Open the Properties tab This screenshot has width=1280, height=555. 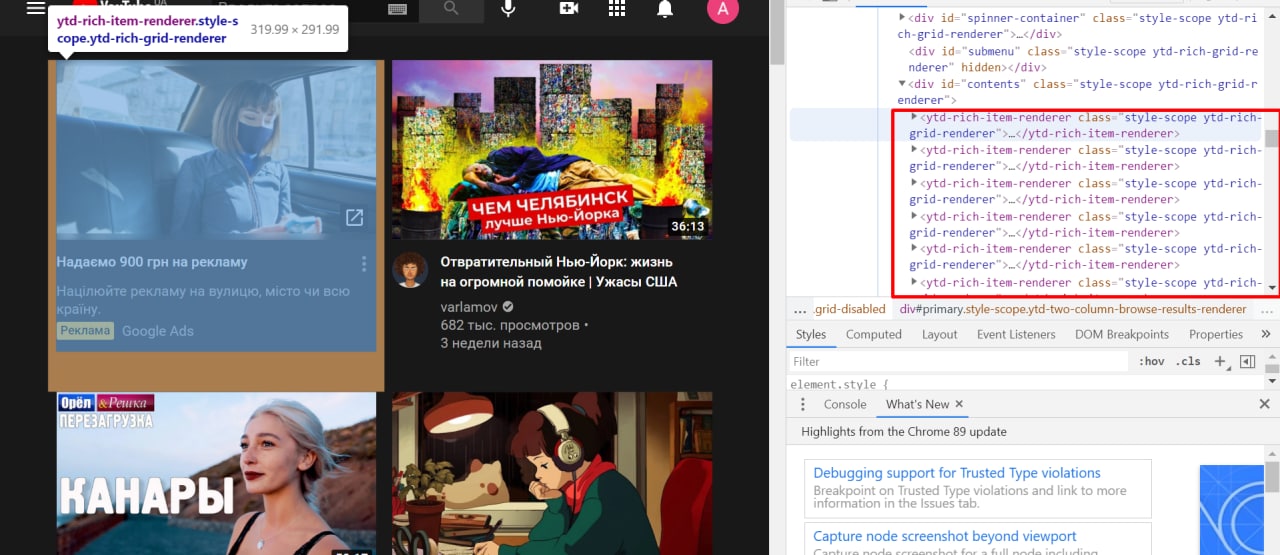1216,334
